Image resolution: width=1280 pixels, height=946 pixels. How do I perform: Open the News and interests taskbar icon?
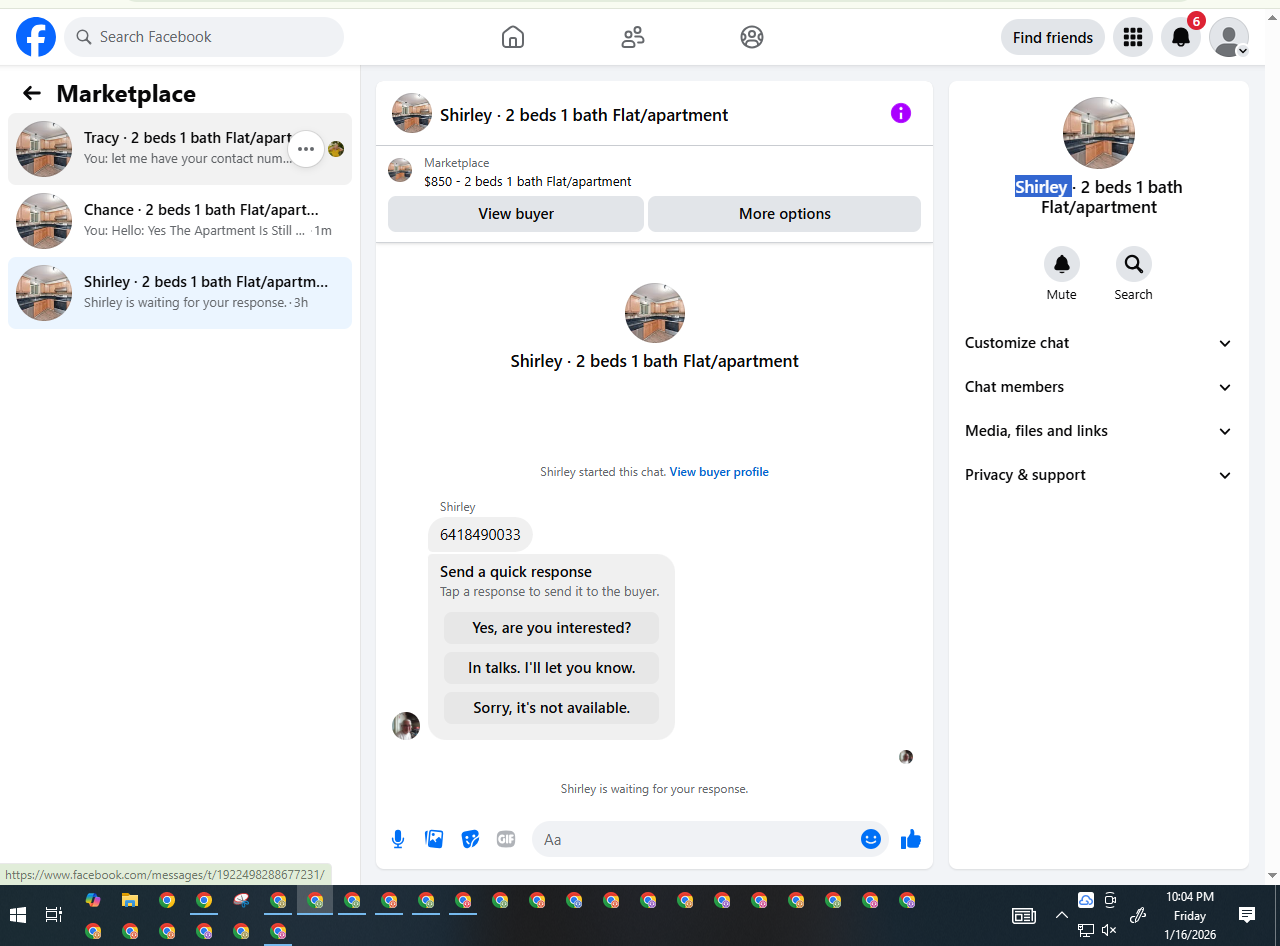point(1023,915)
